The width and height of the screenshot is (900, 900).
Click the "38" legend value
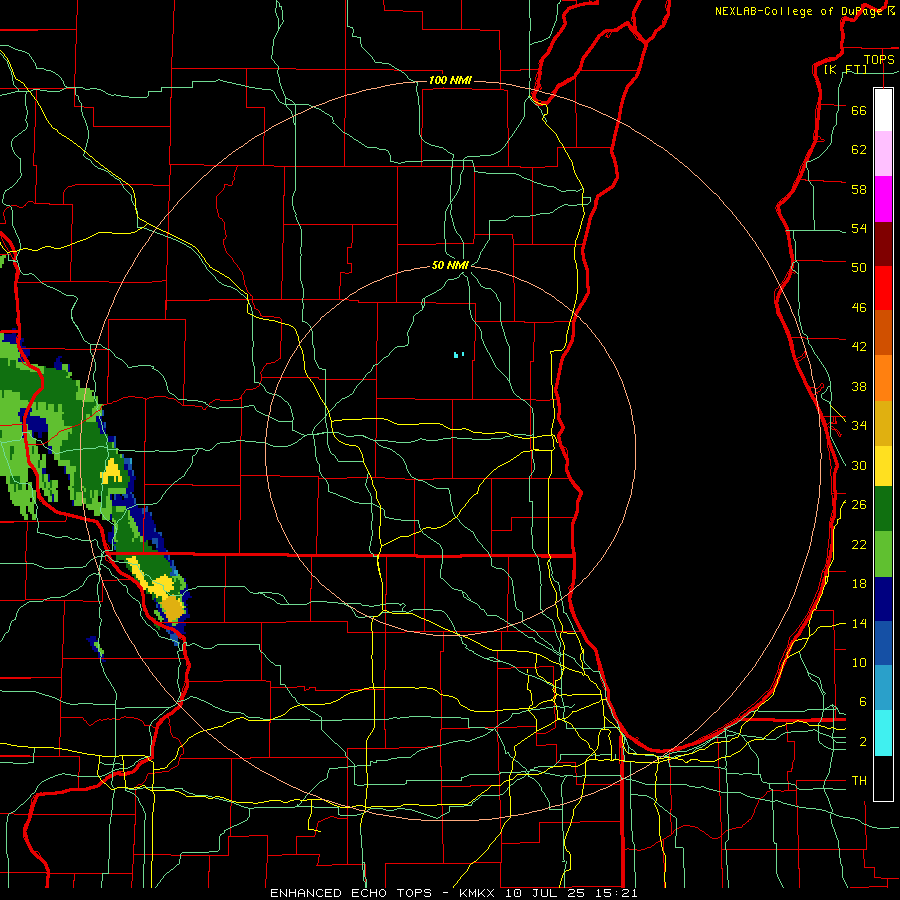click(x=859, y=386)
